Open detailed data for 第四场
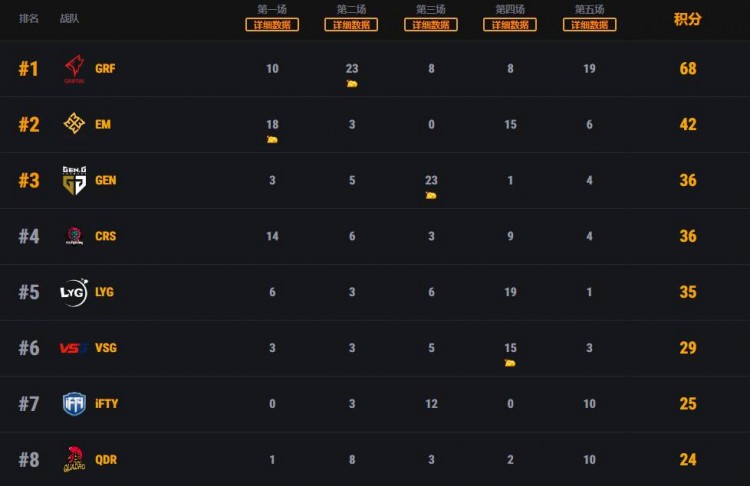 pyautogui.click(x=510, y=25)
